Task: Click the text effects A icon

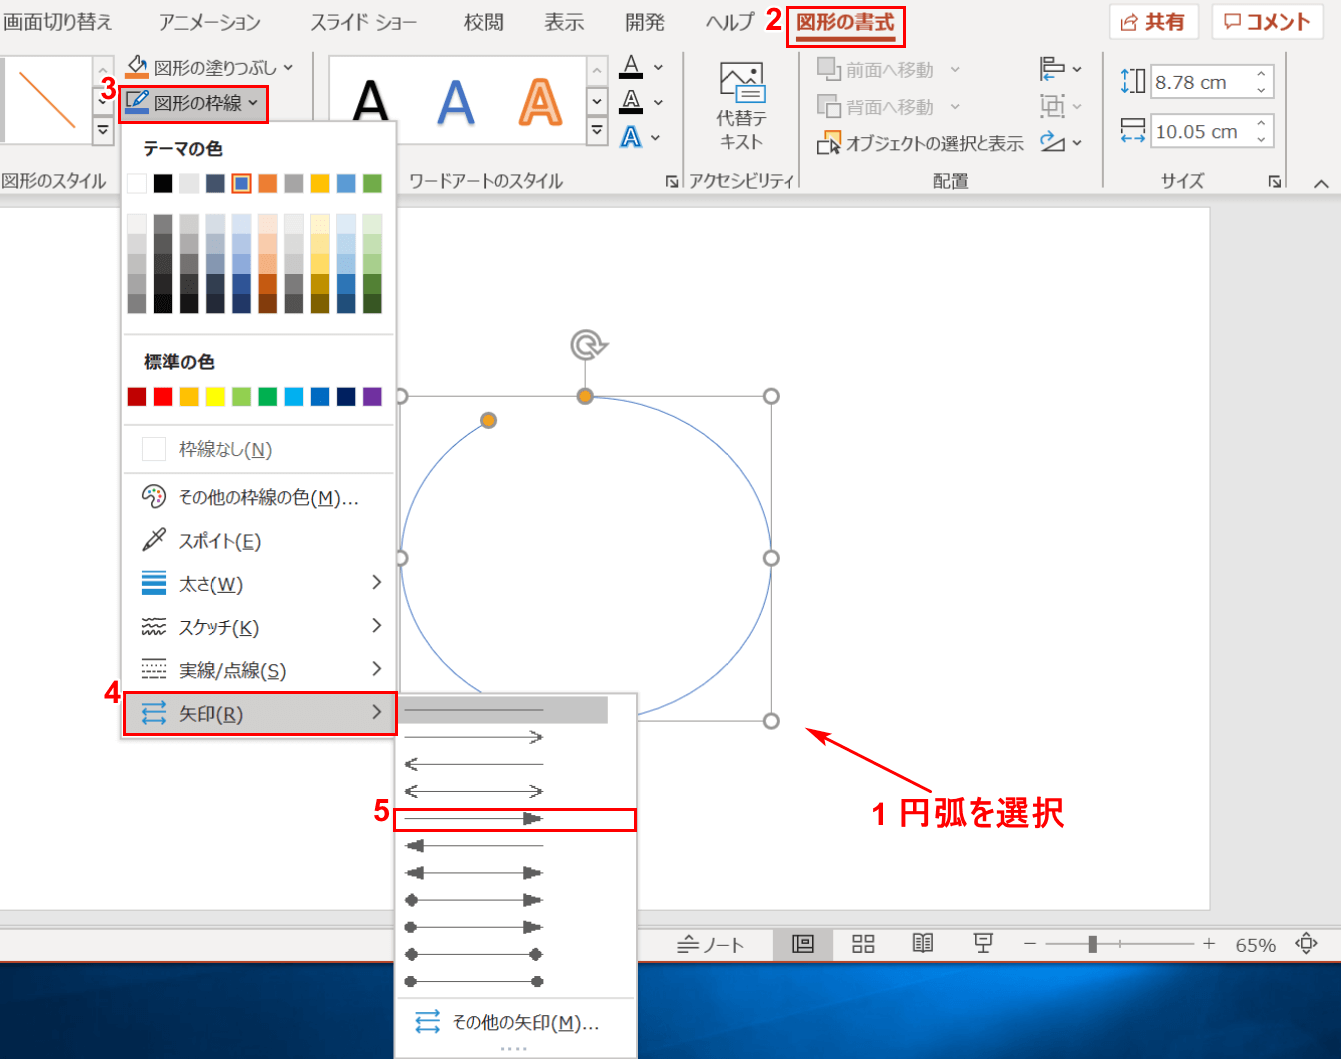Action: (x=631, y=136)
